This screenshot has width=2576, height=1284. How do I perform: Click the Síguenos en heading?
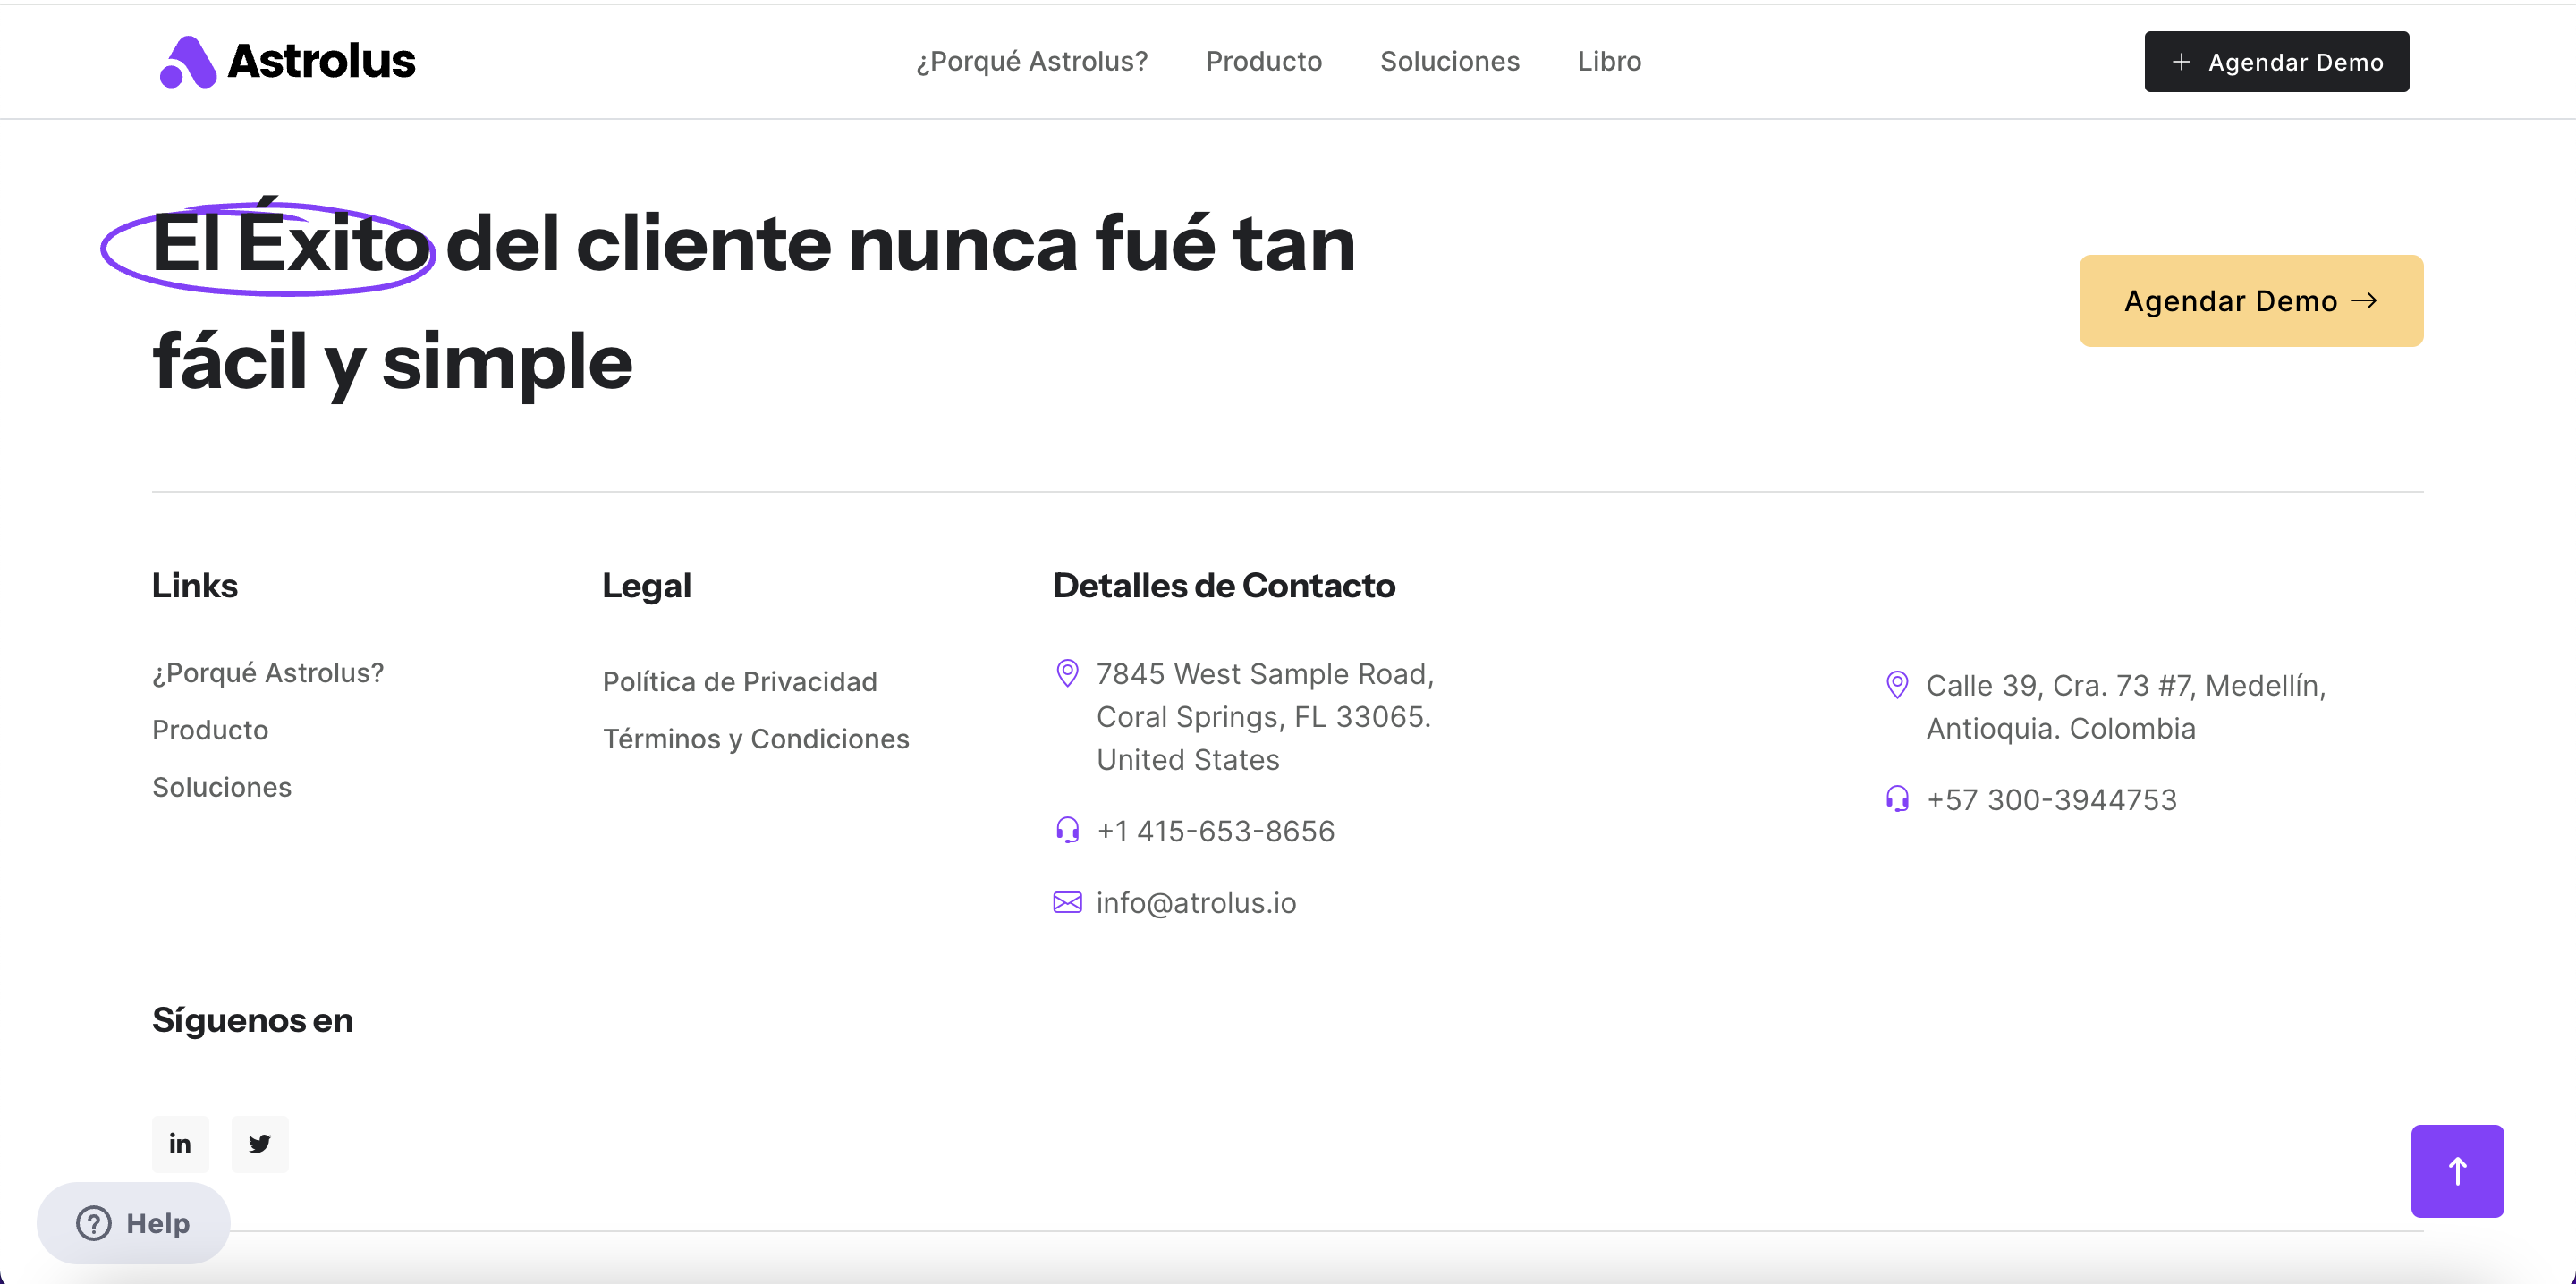(x=253, y=1020)
